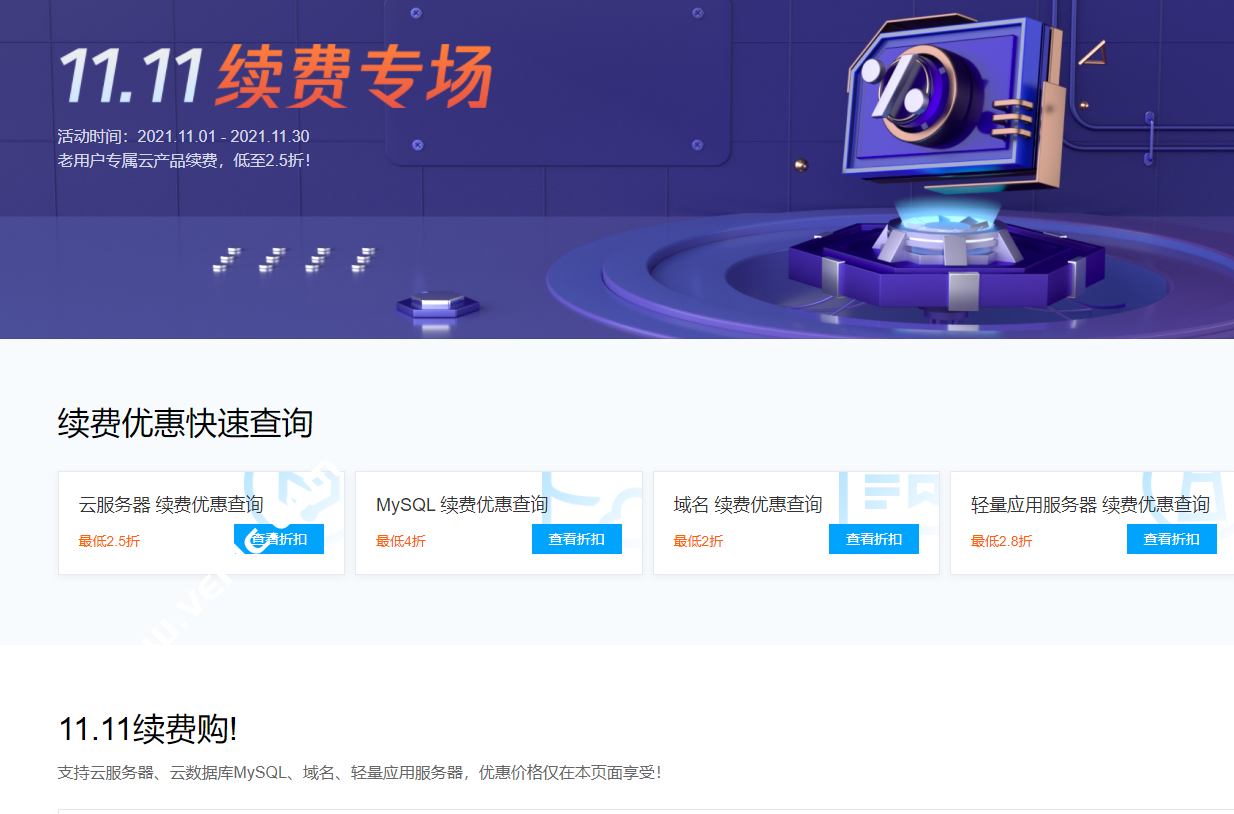Click 查看折扣 on the 轻量应用服务器 card
This screenshot has height=814, width=1234.
pyautogui.click(x=1171, y=538)
